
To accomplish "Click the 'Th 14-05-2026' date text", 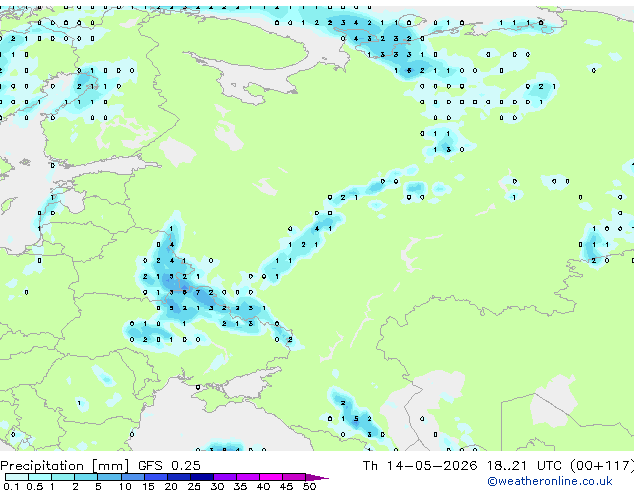I will coord(420,465).
